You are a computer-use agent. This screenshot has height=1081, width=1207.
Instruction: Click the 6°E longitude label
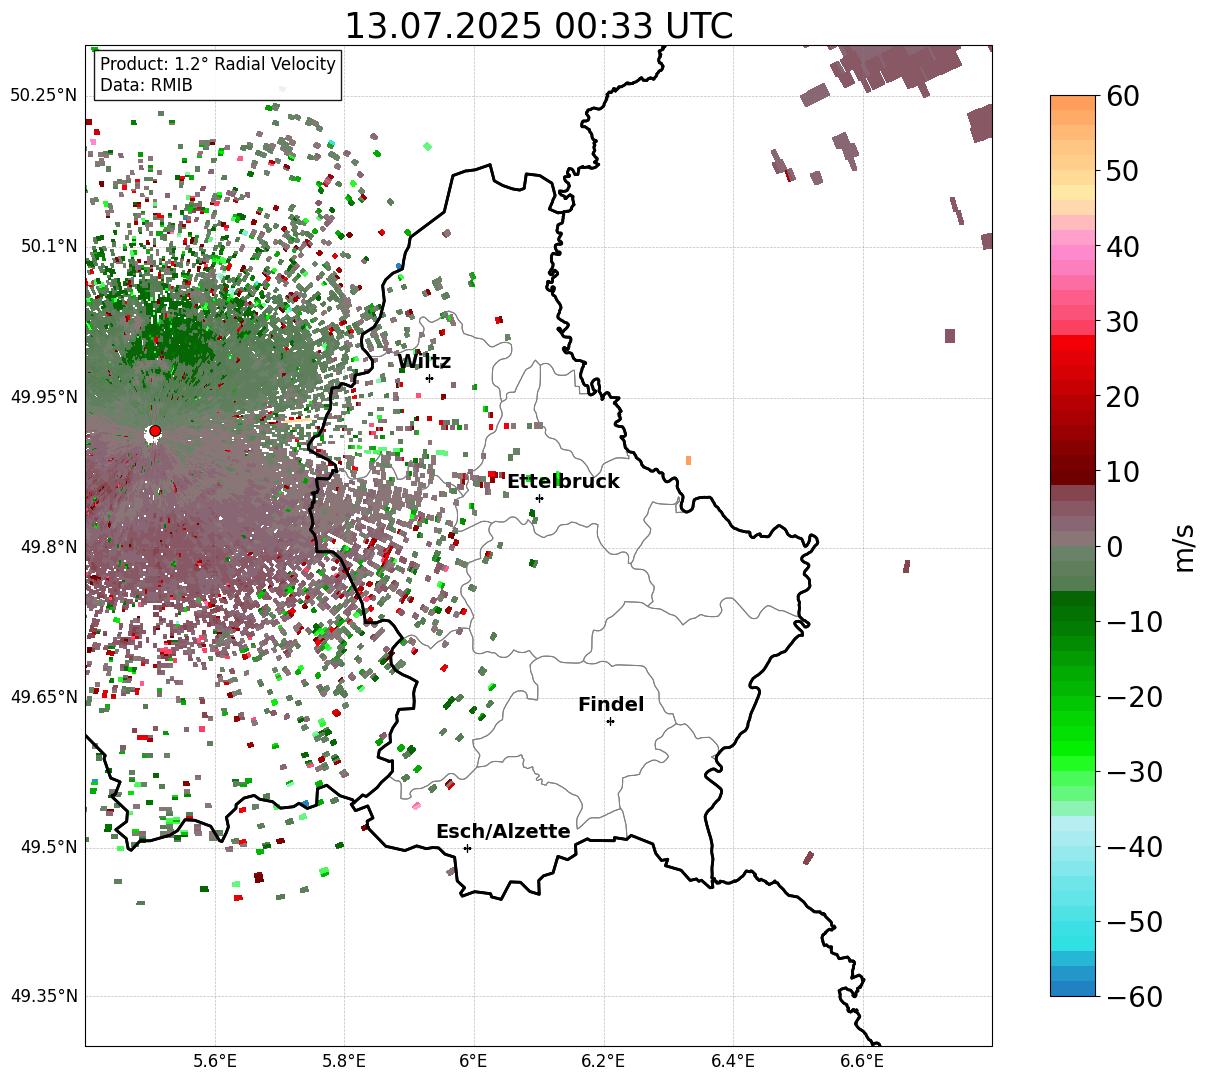[474, 1061]
